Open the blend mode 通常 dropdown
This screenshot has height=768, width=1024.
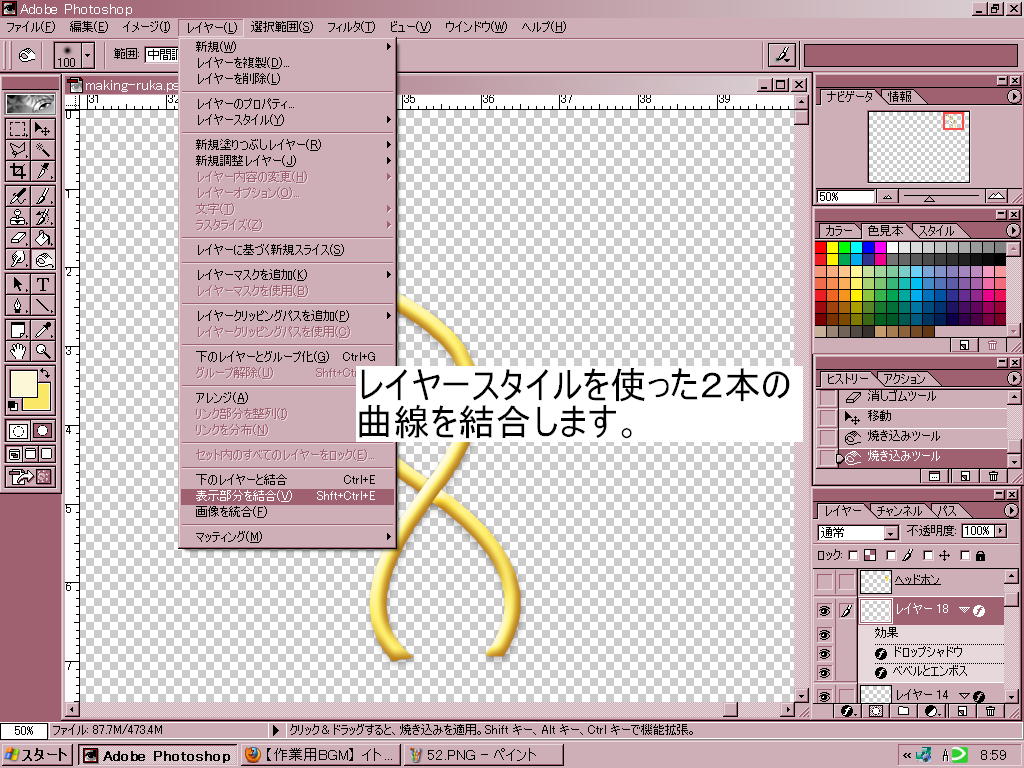pyautogui.click(x=890, y=532)
